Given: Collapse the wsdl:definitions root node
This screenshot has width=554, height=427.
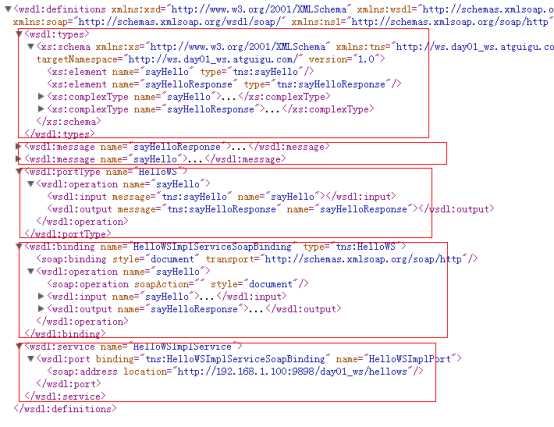Looking at the screenshot, I should coord(8,9).
